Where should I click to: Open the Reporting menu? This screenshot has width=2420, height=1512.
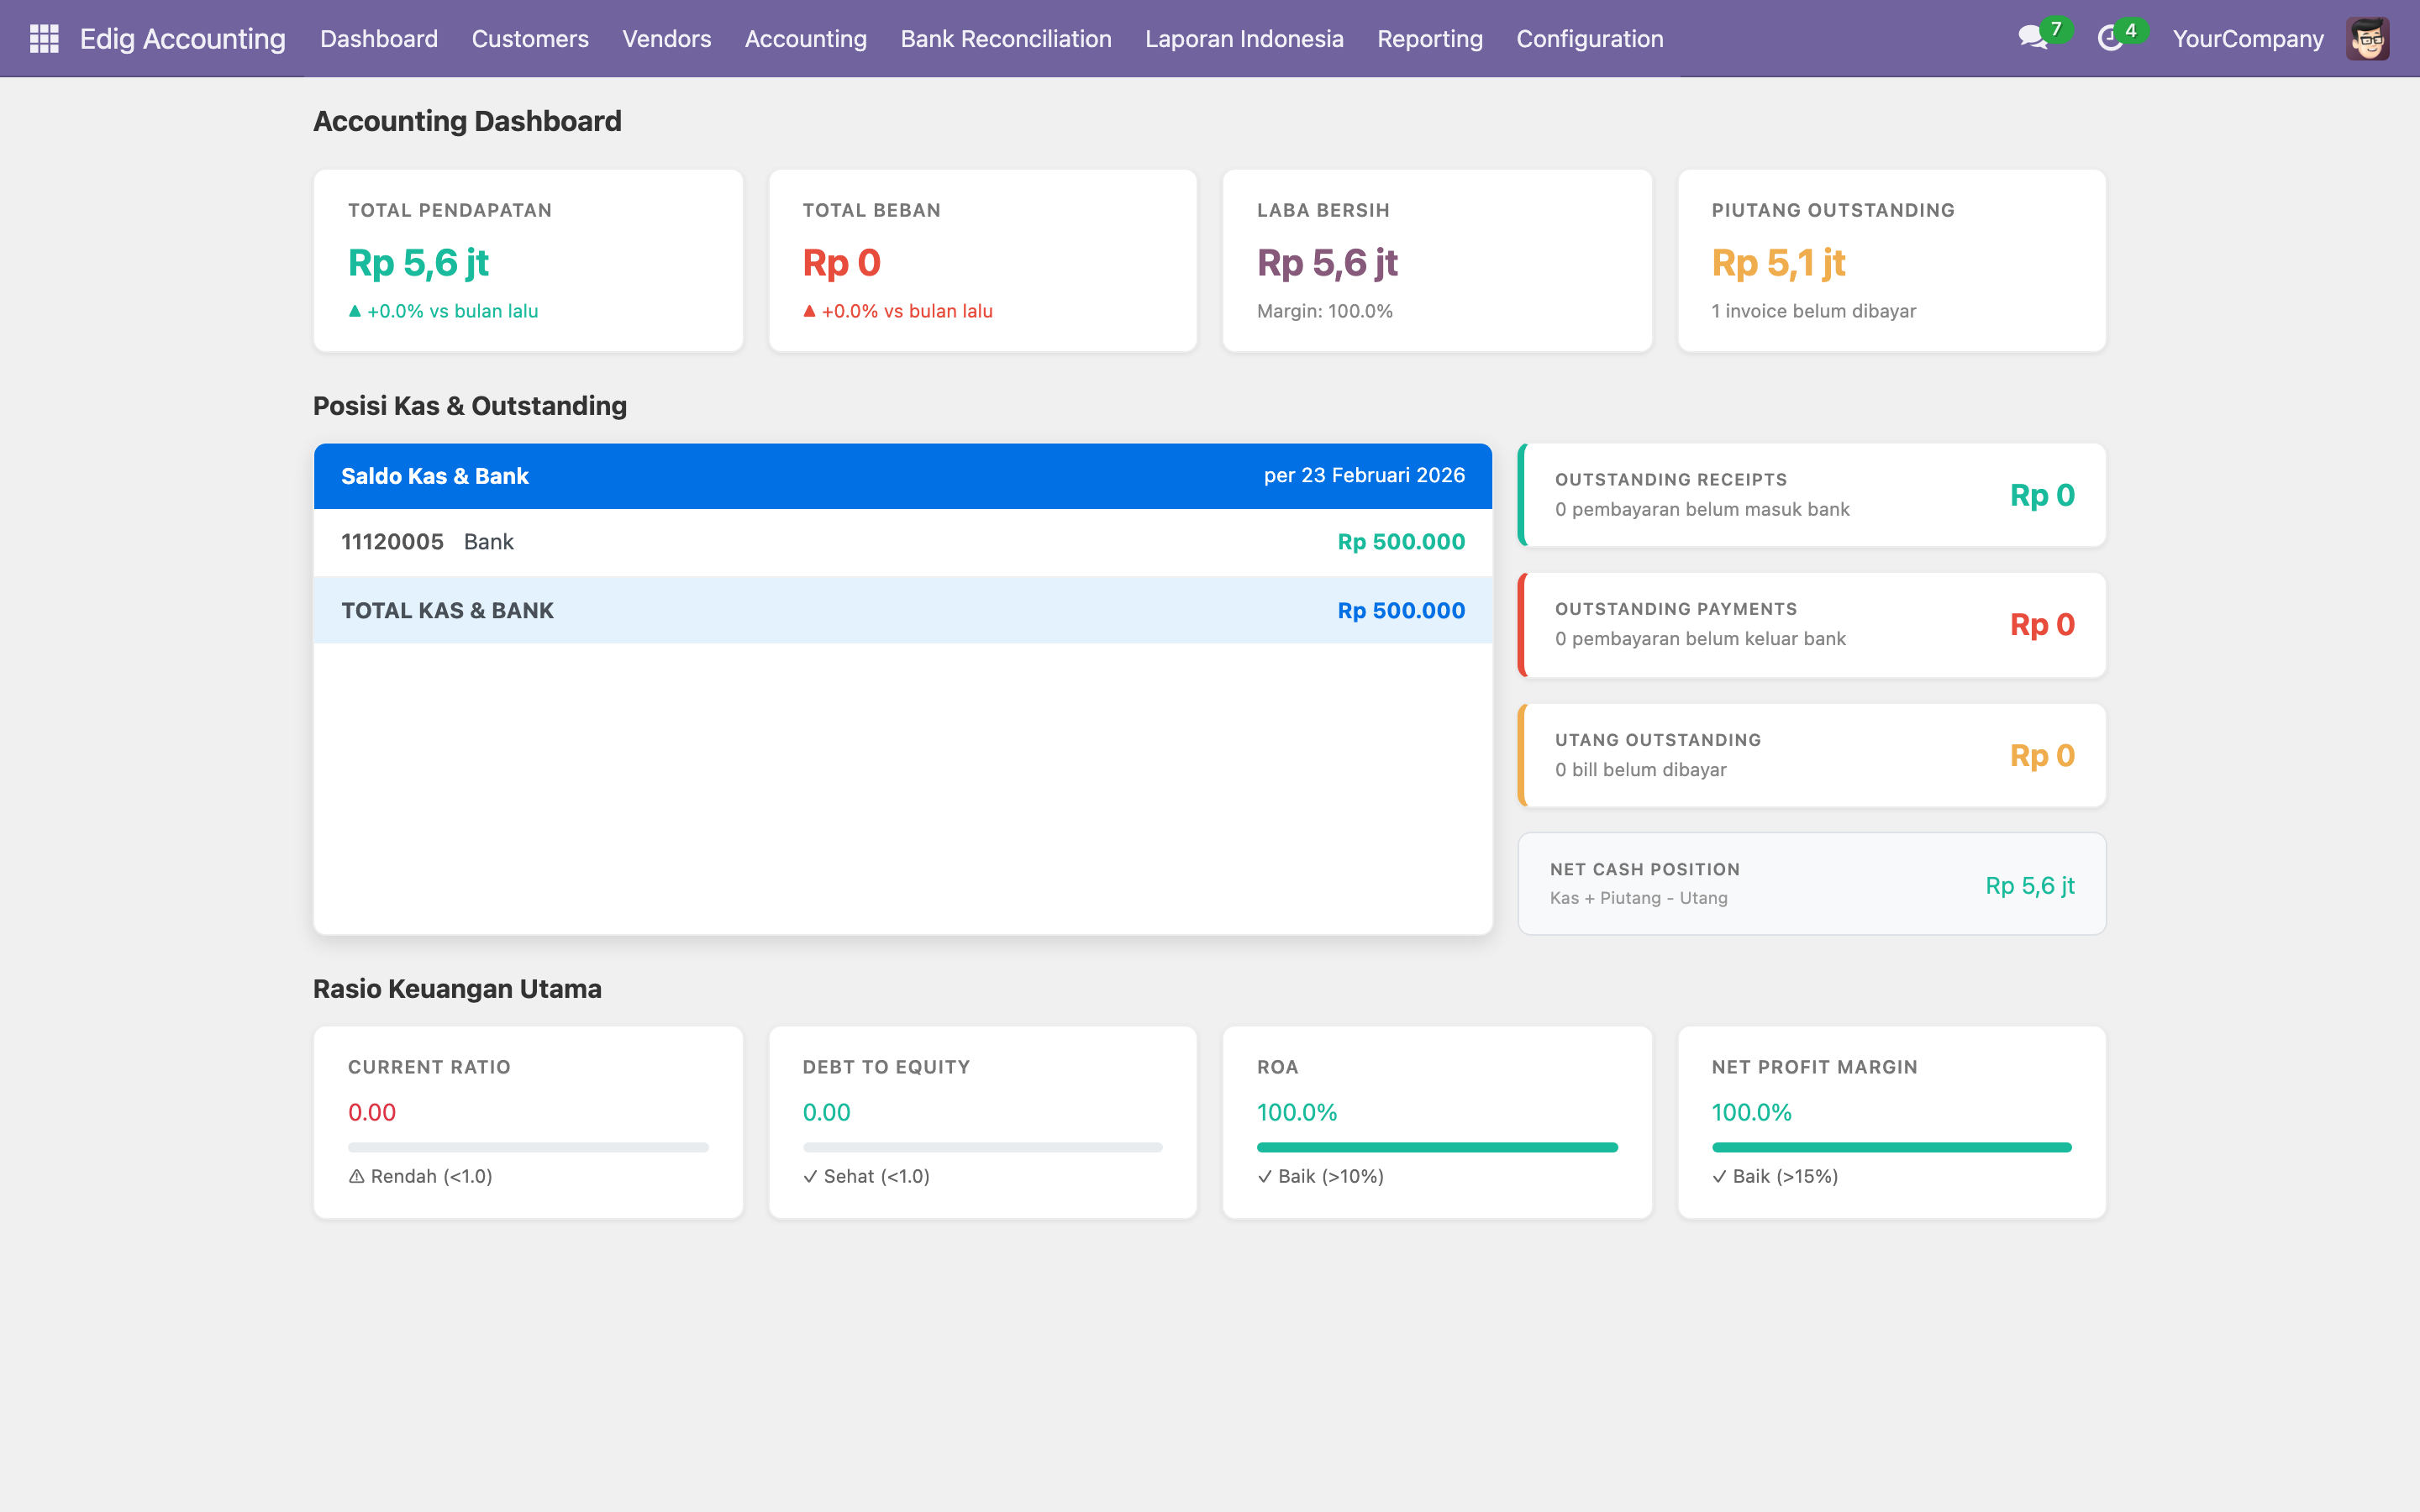tap(1429, 38)
